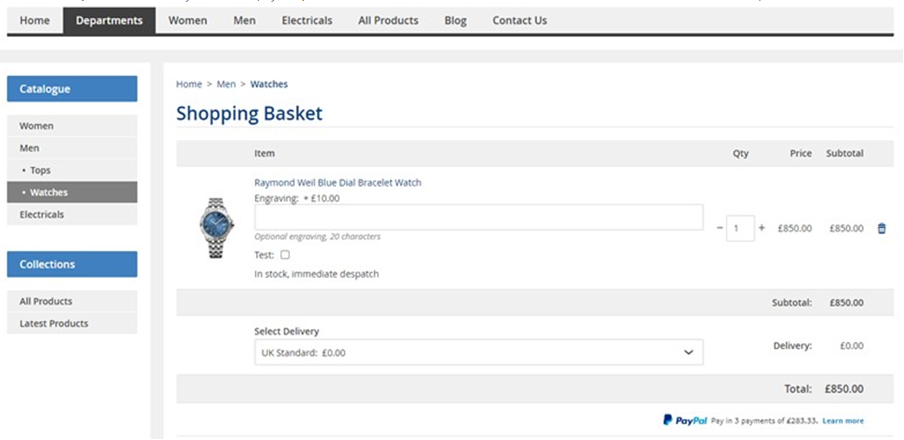This screenshot has height=440, width=904.
Task: Click the PayPal logo
Action: point(685,420)
